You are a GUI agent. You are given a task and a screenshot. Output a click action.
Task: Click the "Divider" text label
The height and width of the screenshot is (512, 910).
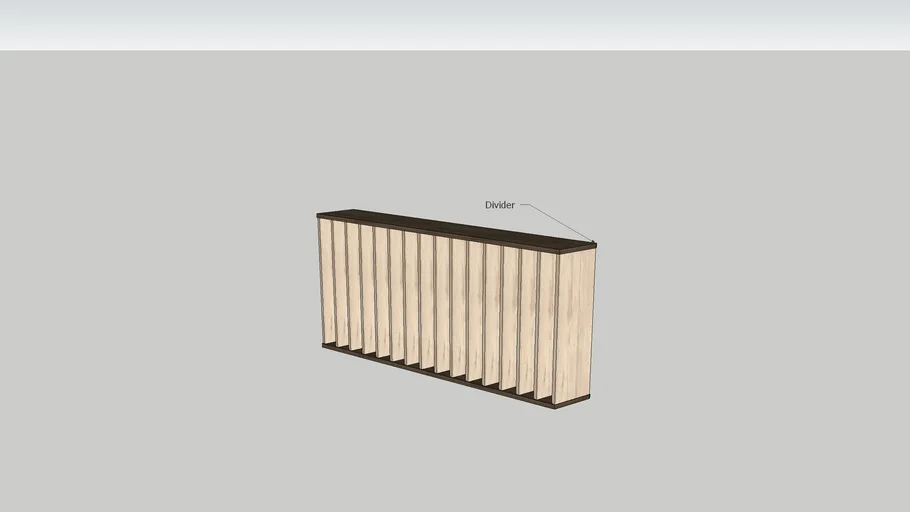pyautogui.click(x=499, y=205)
